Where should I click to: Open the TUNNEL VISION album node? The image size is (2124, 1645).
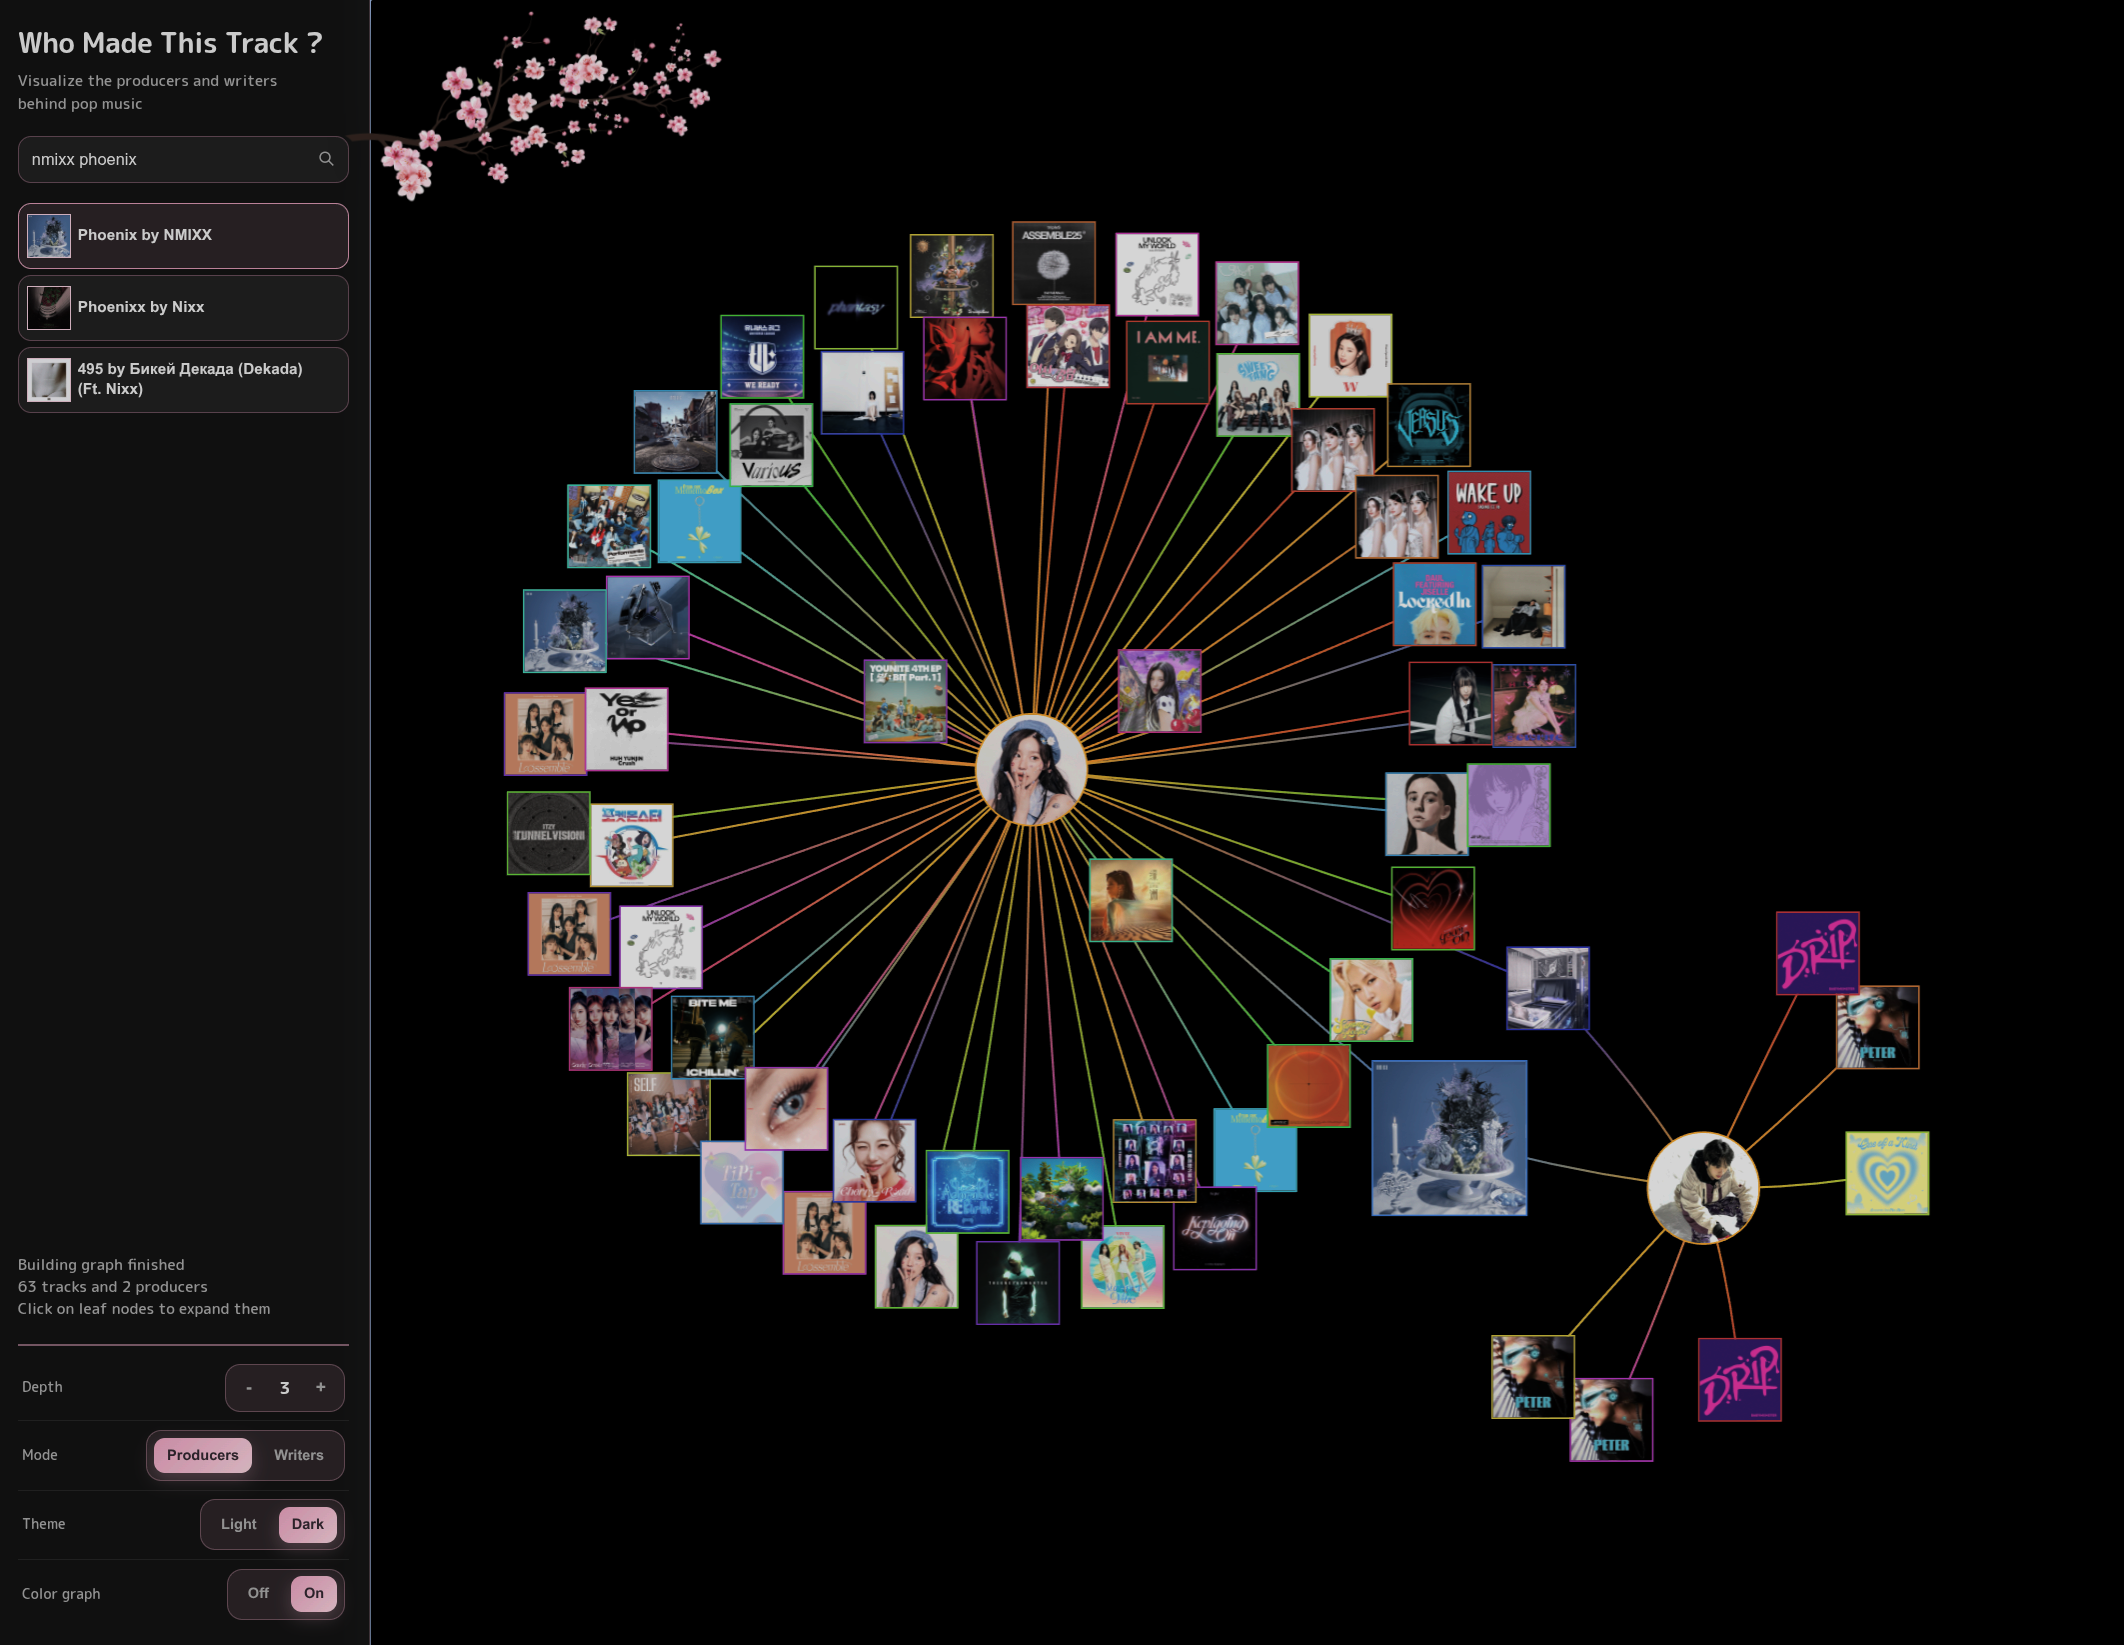click(x=548, y=833)
